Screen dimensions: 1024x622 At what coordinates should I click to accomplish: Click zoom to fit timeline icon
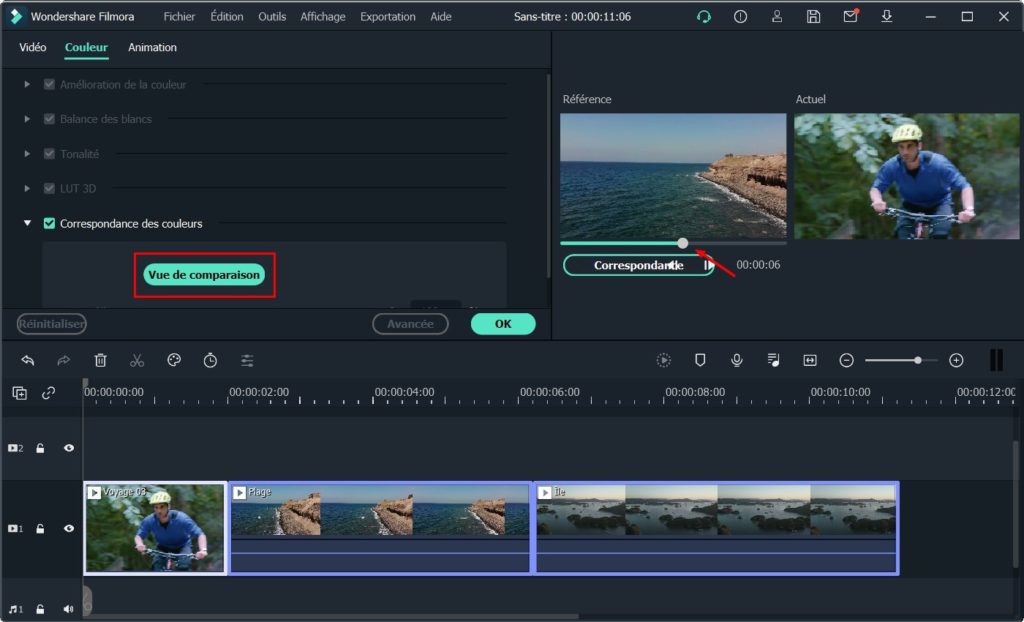(810, 360)
